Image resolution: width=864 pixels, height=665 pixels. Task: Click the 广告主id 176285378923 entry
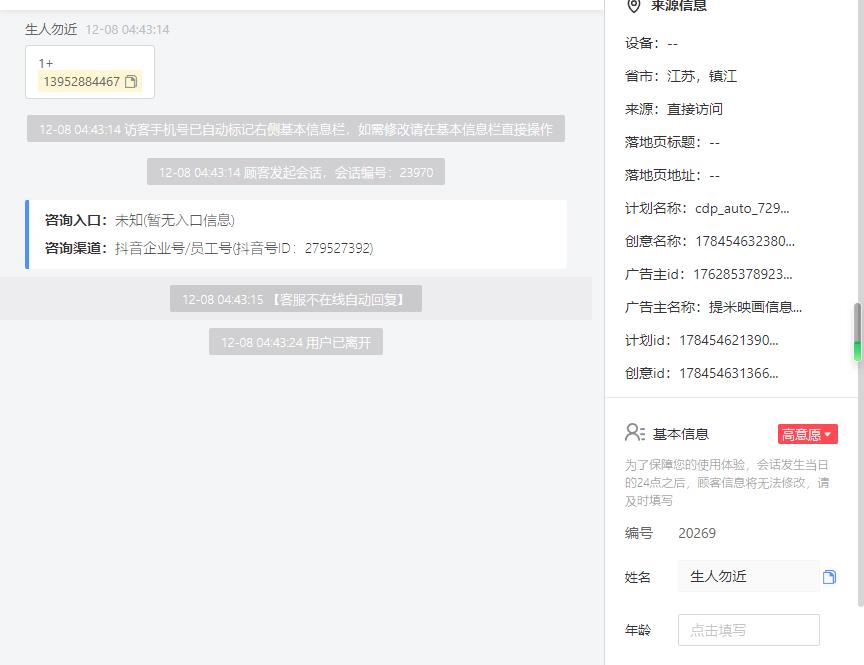click(709, 274)
